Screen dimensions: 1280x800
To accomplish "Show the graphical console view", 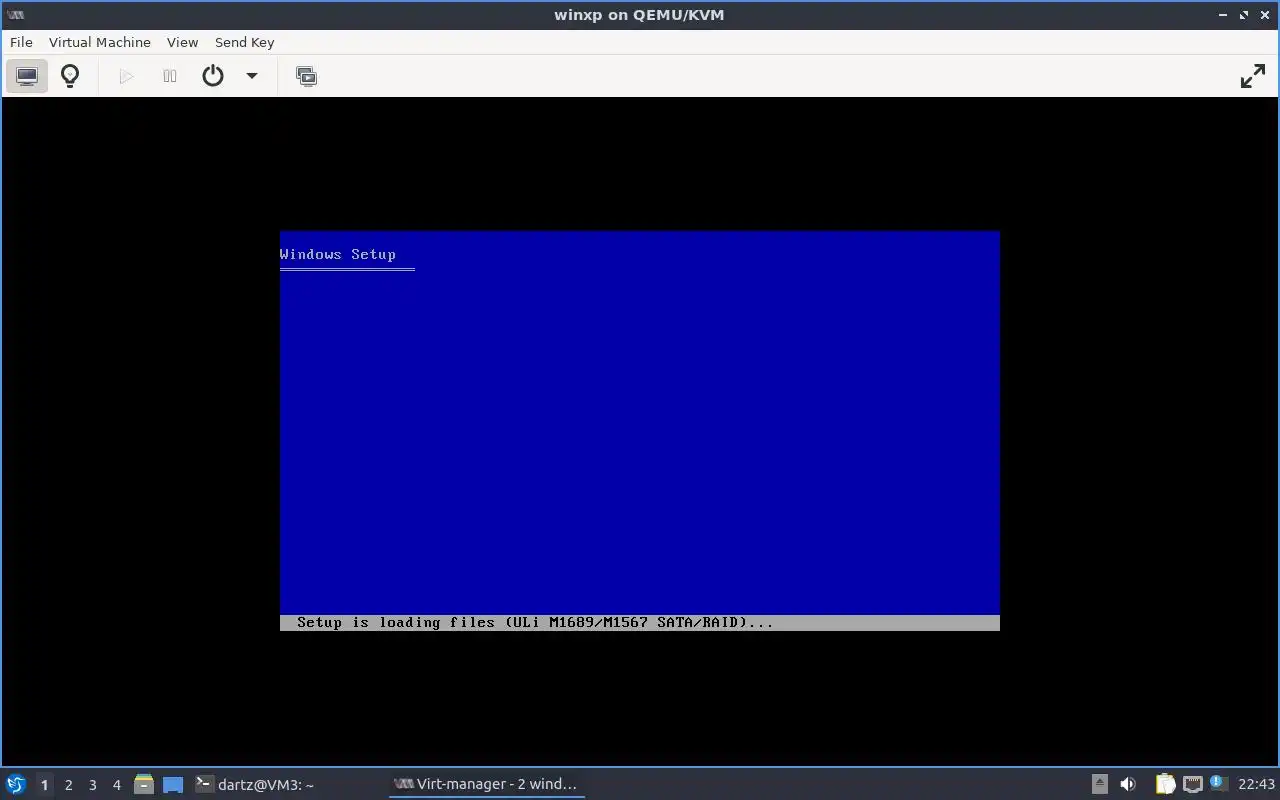I will (27, 76).
